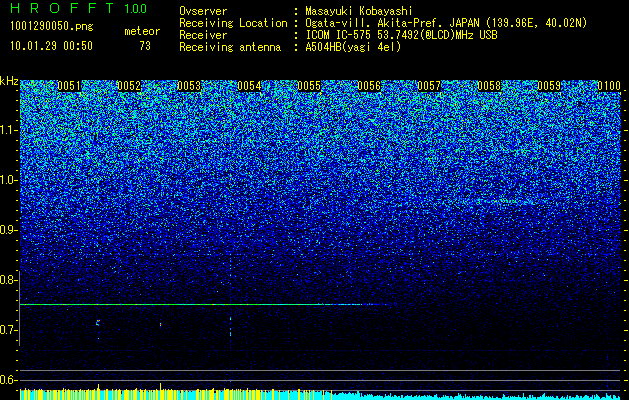Click the 0051 time marker
Viewport: 629px width, 400px height.
coord(69,86)
